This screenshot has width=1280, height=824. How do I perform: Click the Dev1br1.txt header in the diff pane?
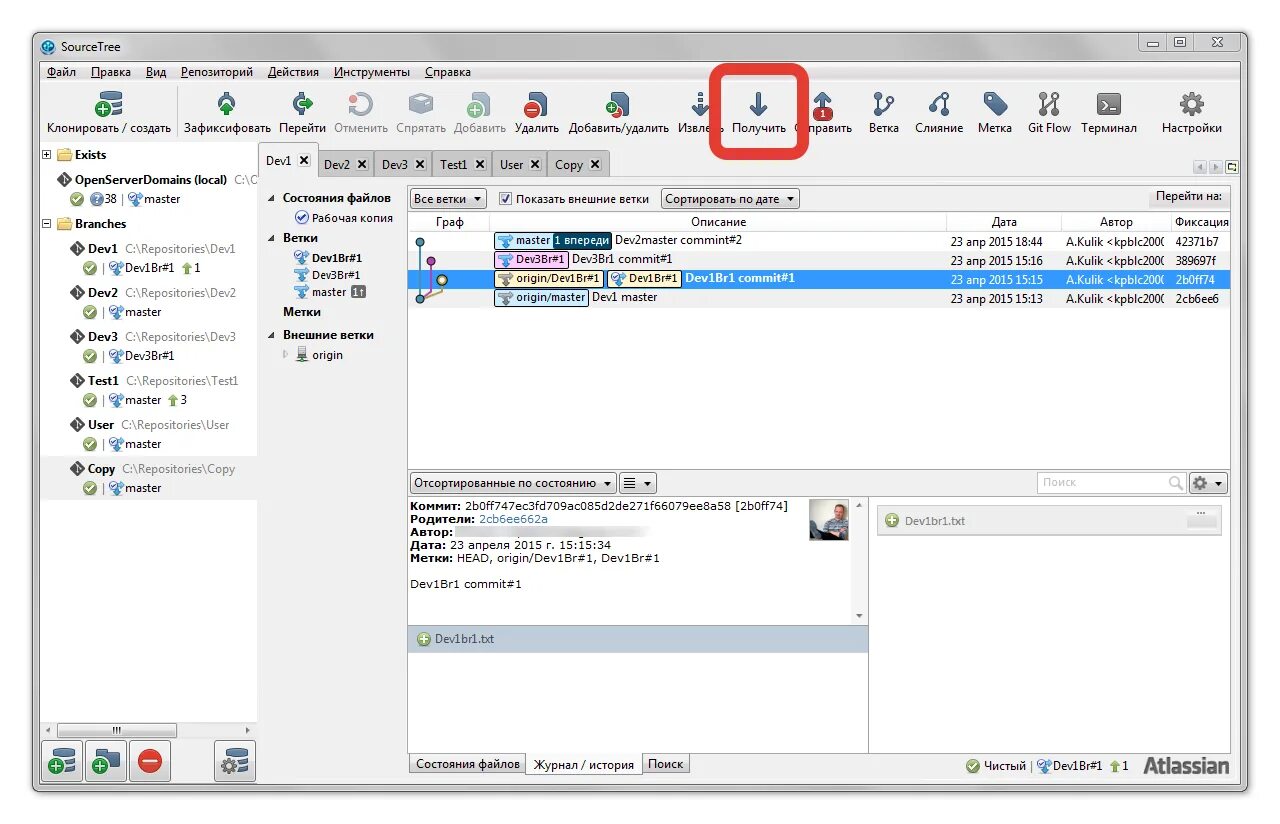(1049, 521)
